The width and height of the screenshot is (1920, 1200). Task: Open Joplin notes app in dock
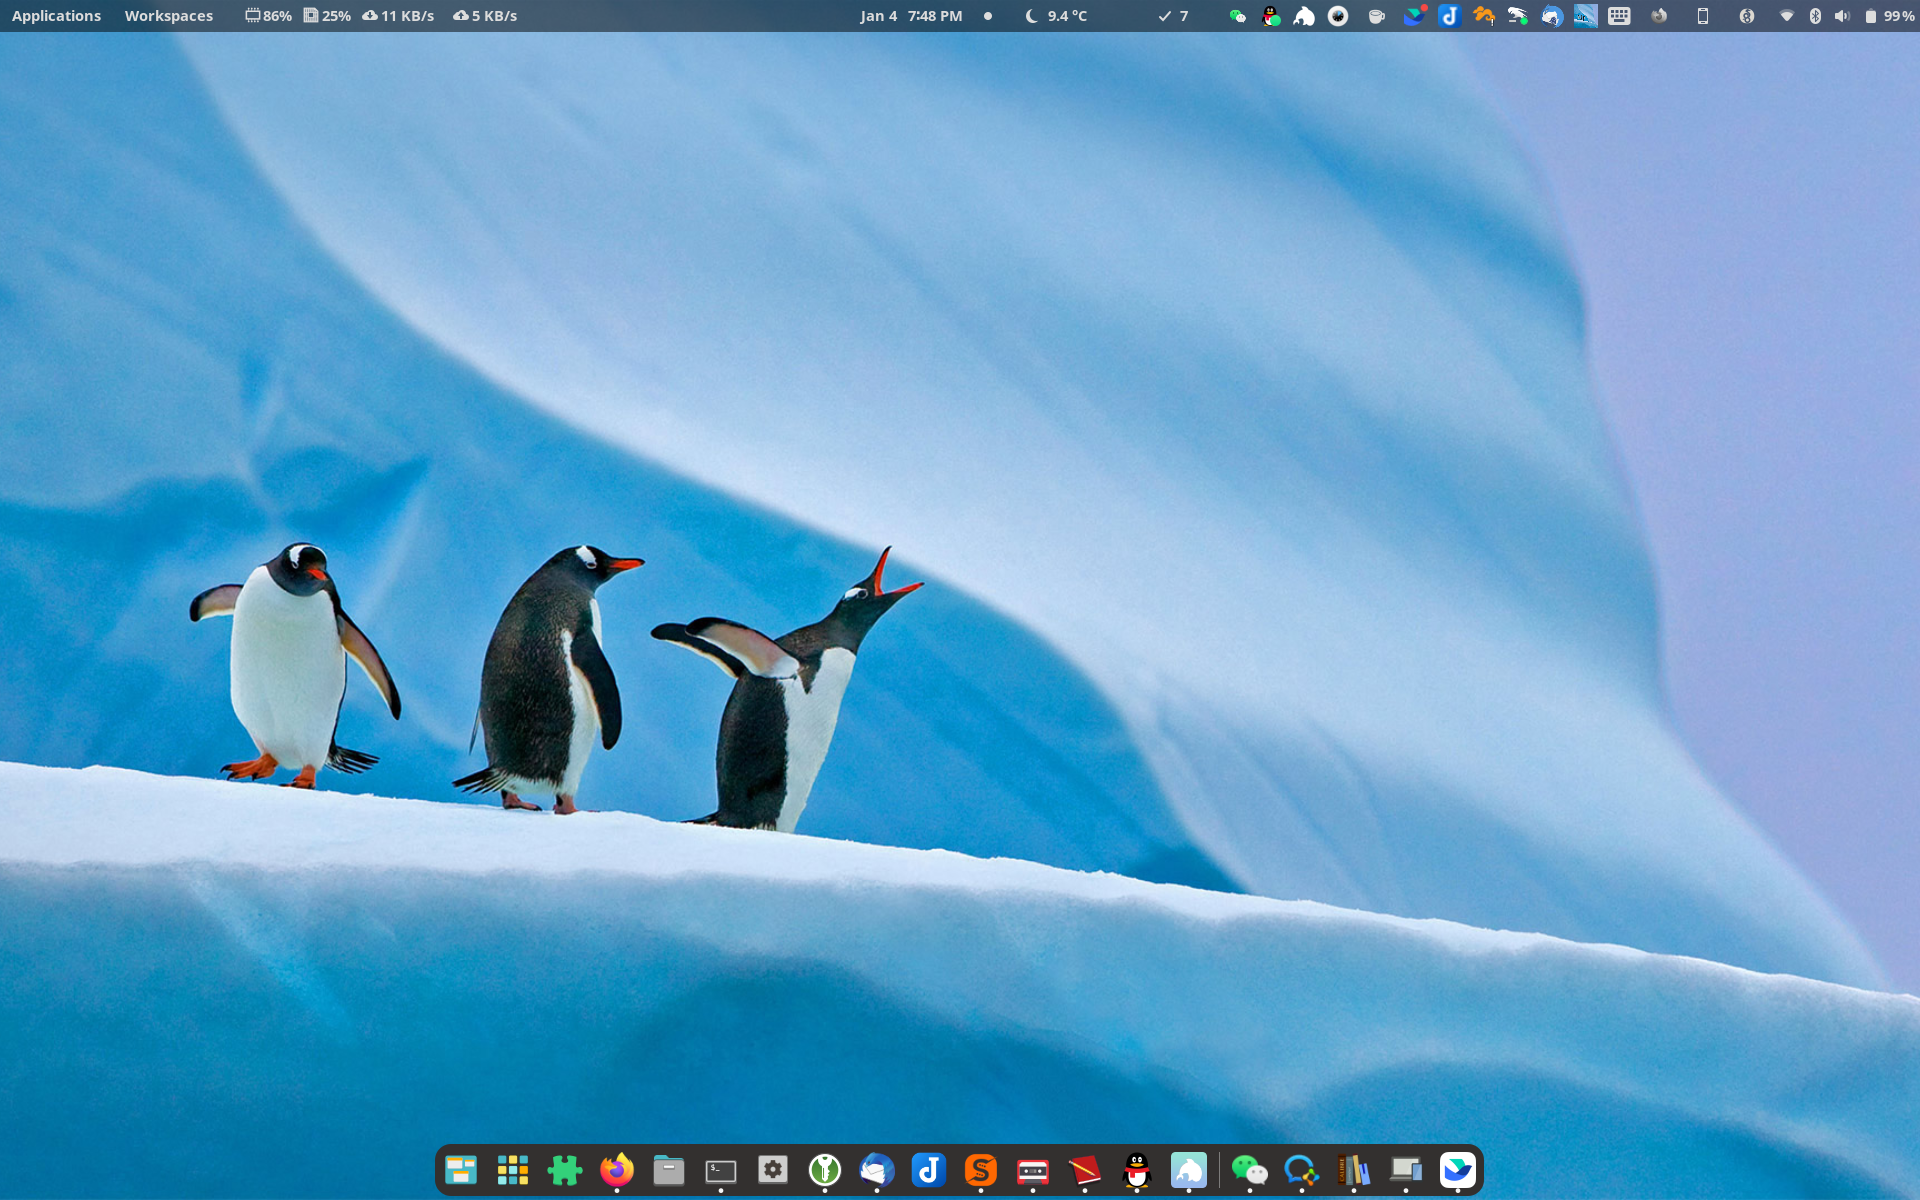click(x=929, y=1169)
